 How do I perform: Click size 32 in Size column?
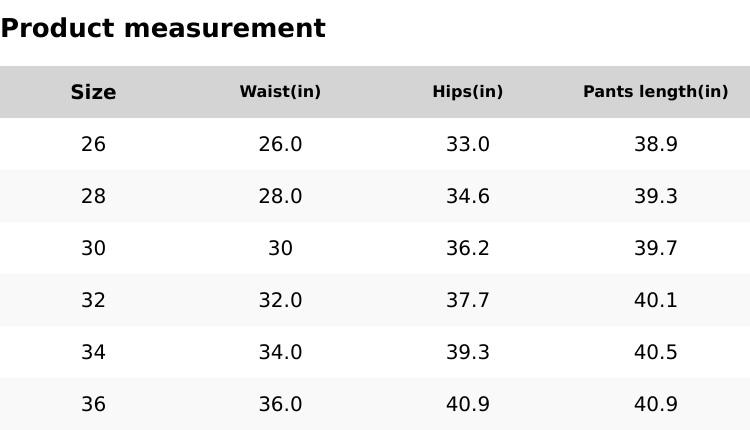coord(93,300)
